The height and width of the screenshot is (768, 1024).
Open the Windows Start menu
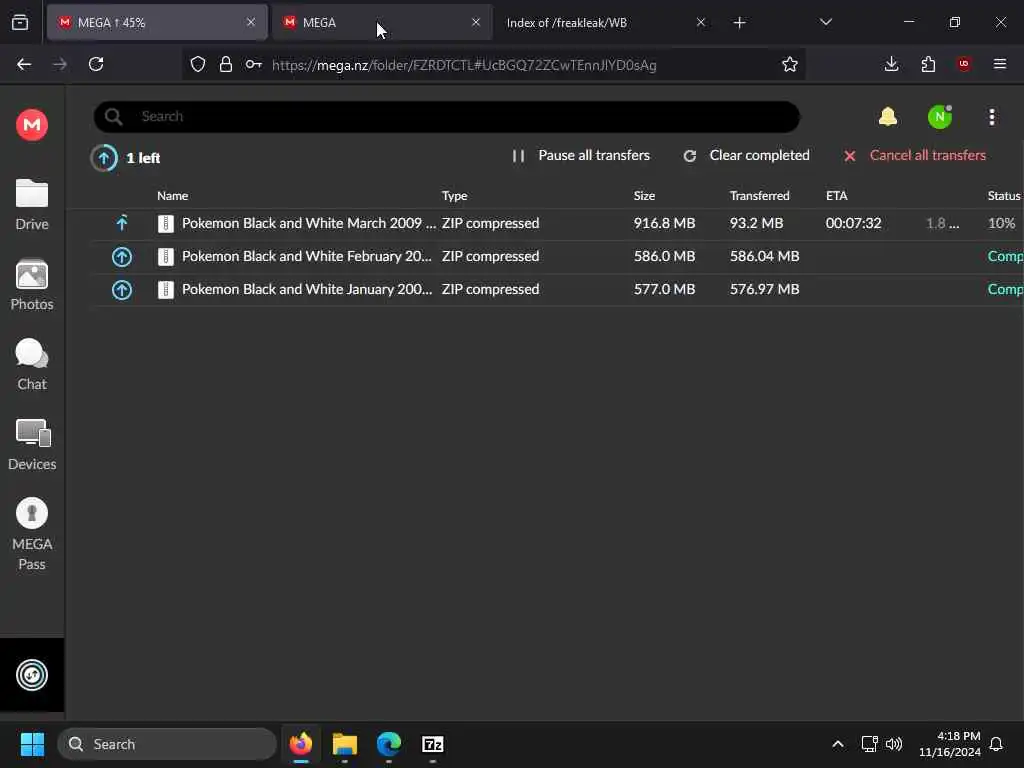click(x=32, y=744)
